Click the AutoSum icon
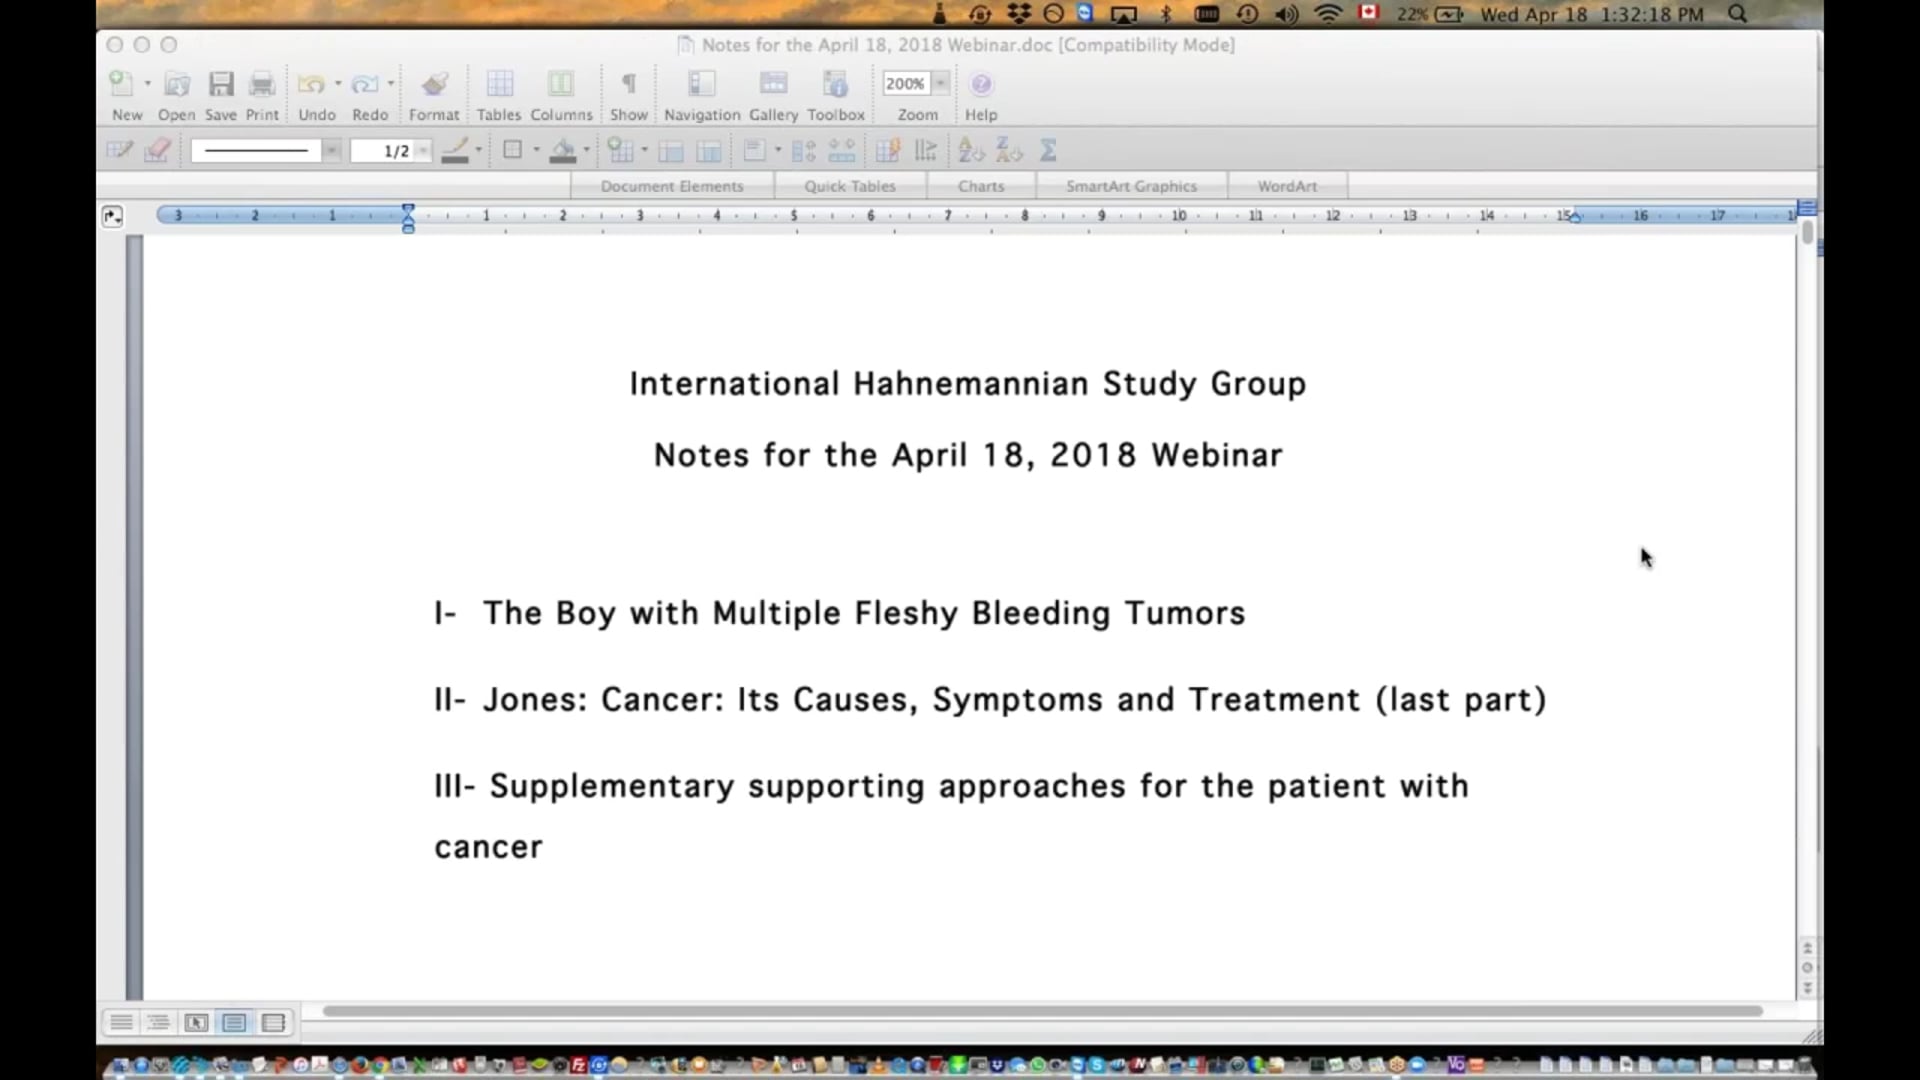The height and width of the screenshot is (1080, 1920). tap(1048, 150)
